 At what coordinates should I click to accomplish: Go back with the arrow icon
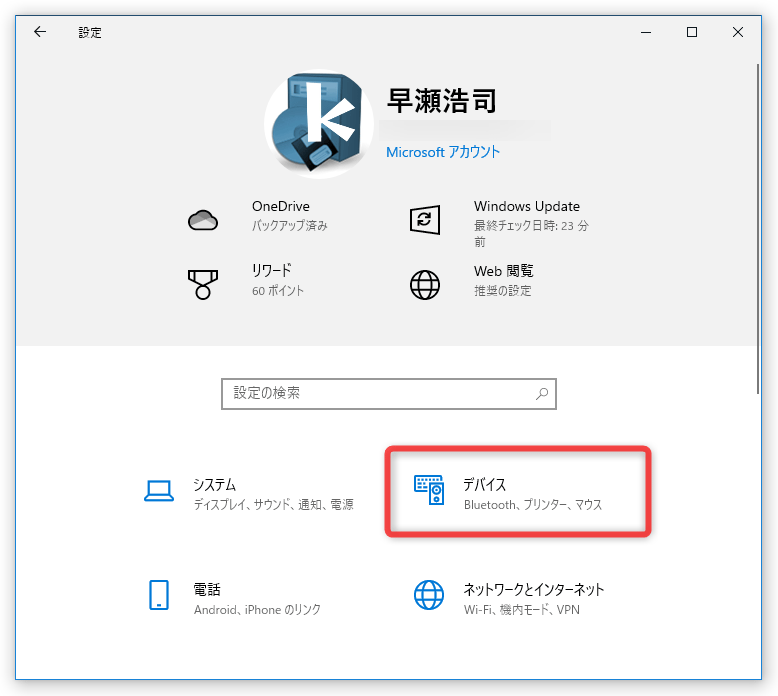tap(40, 32)
